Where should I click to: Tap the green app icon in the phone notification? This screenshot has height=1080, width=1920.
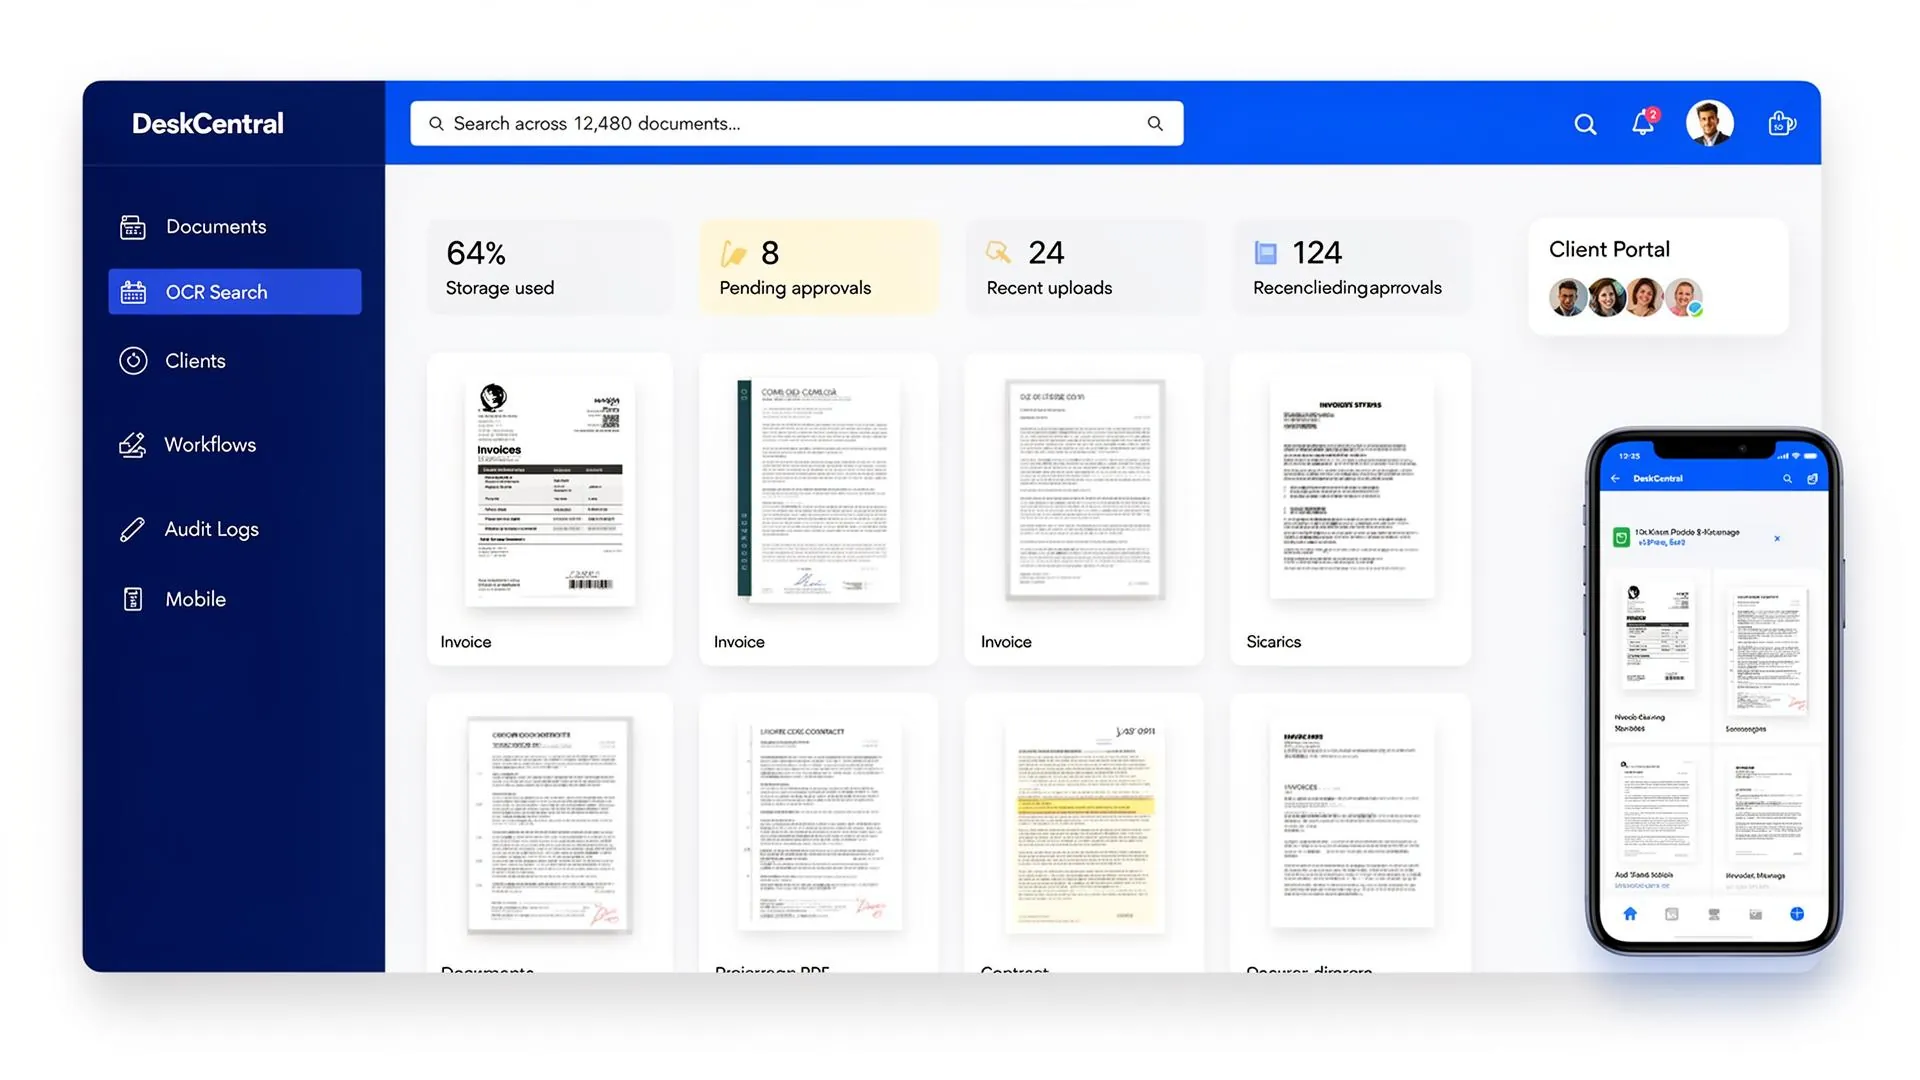point(1621,538)
